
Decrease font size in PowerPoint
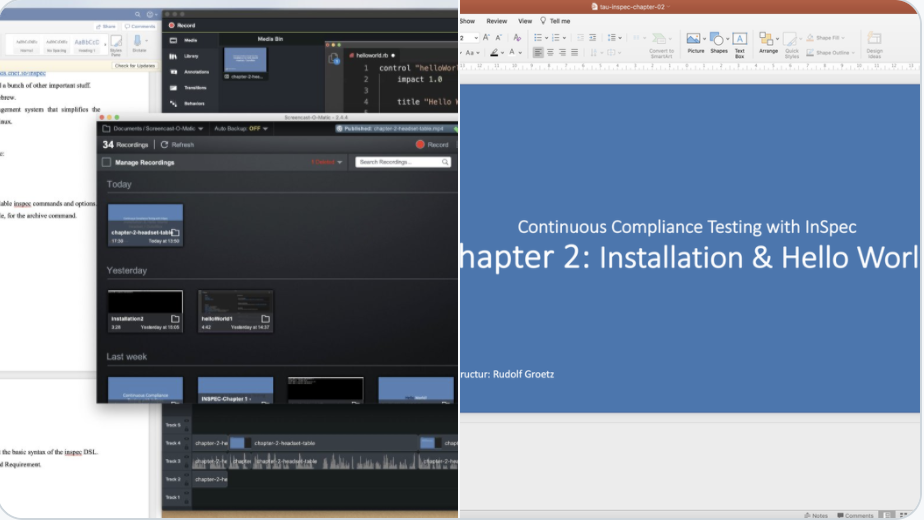499,37
